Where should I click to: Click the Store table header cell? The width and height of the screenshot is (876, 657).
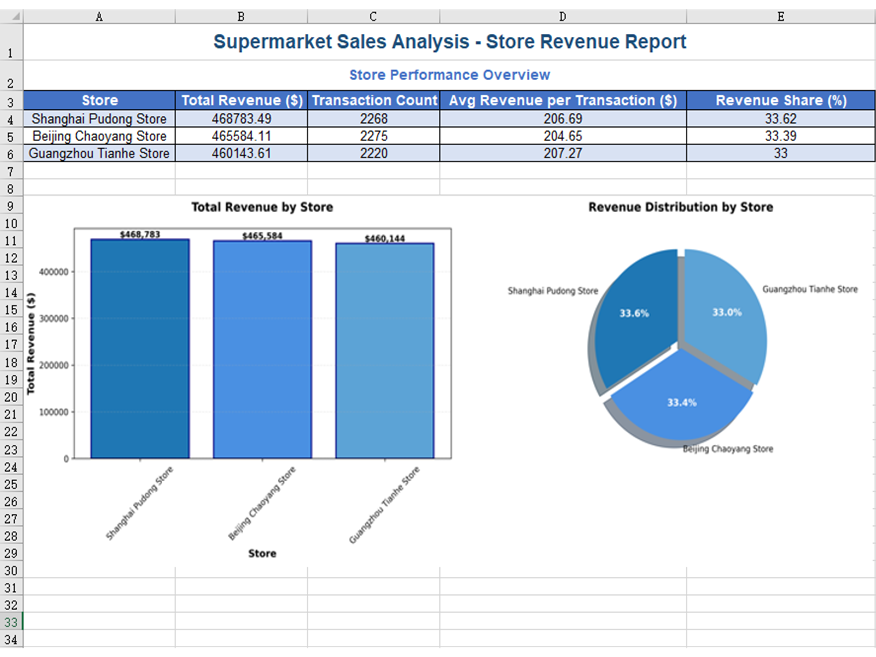[98, 100]
